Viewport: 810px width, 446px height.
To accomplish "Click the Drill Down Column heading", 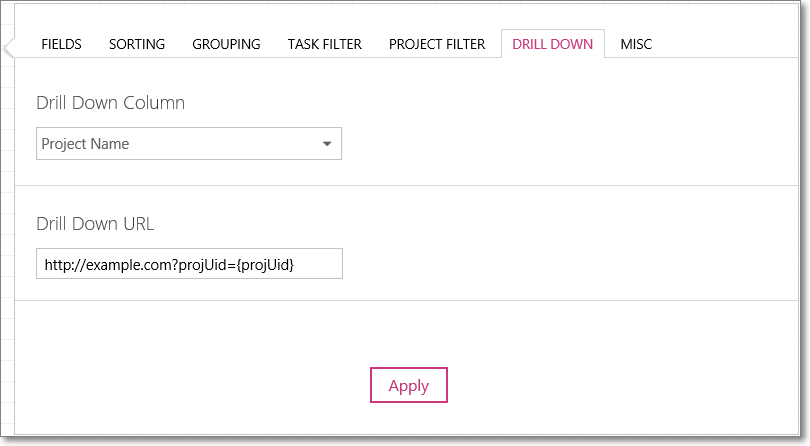I will click(x=111, y=103).
